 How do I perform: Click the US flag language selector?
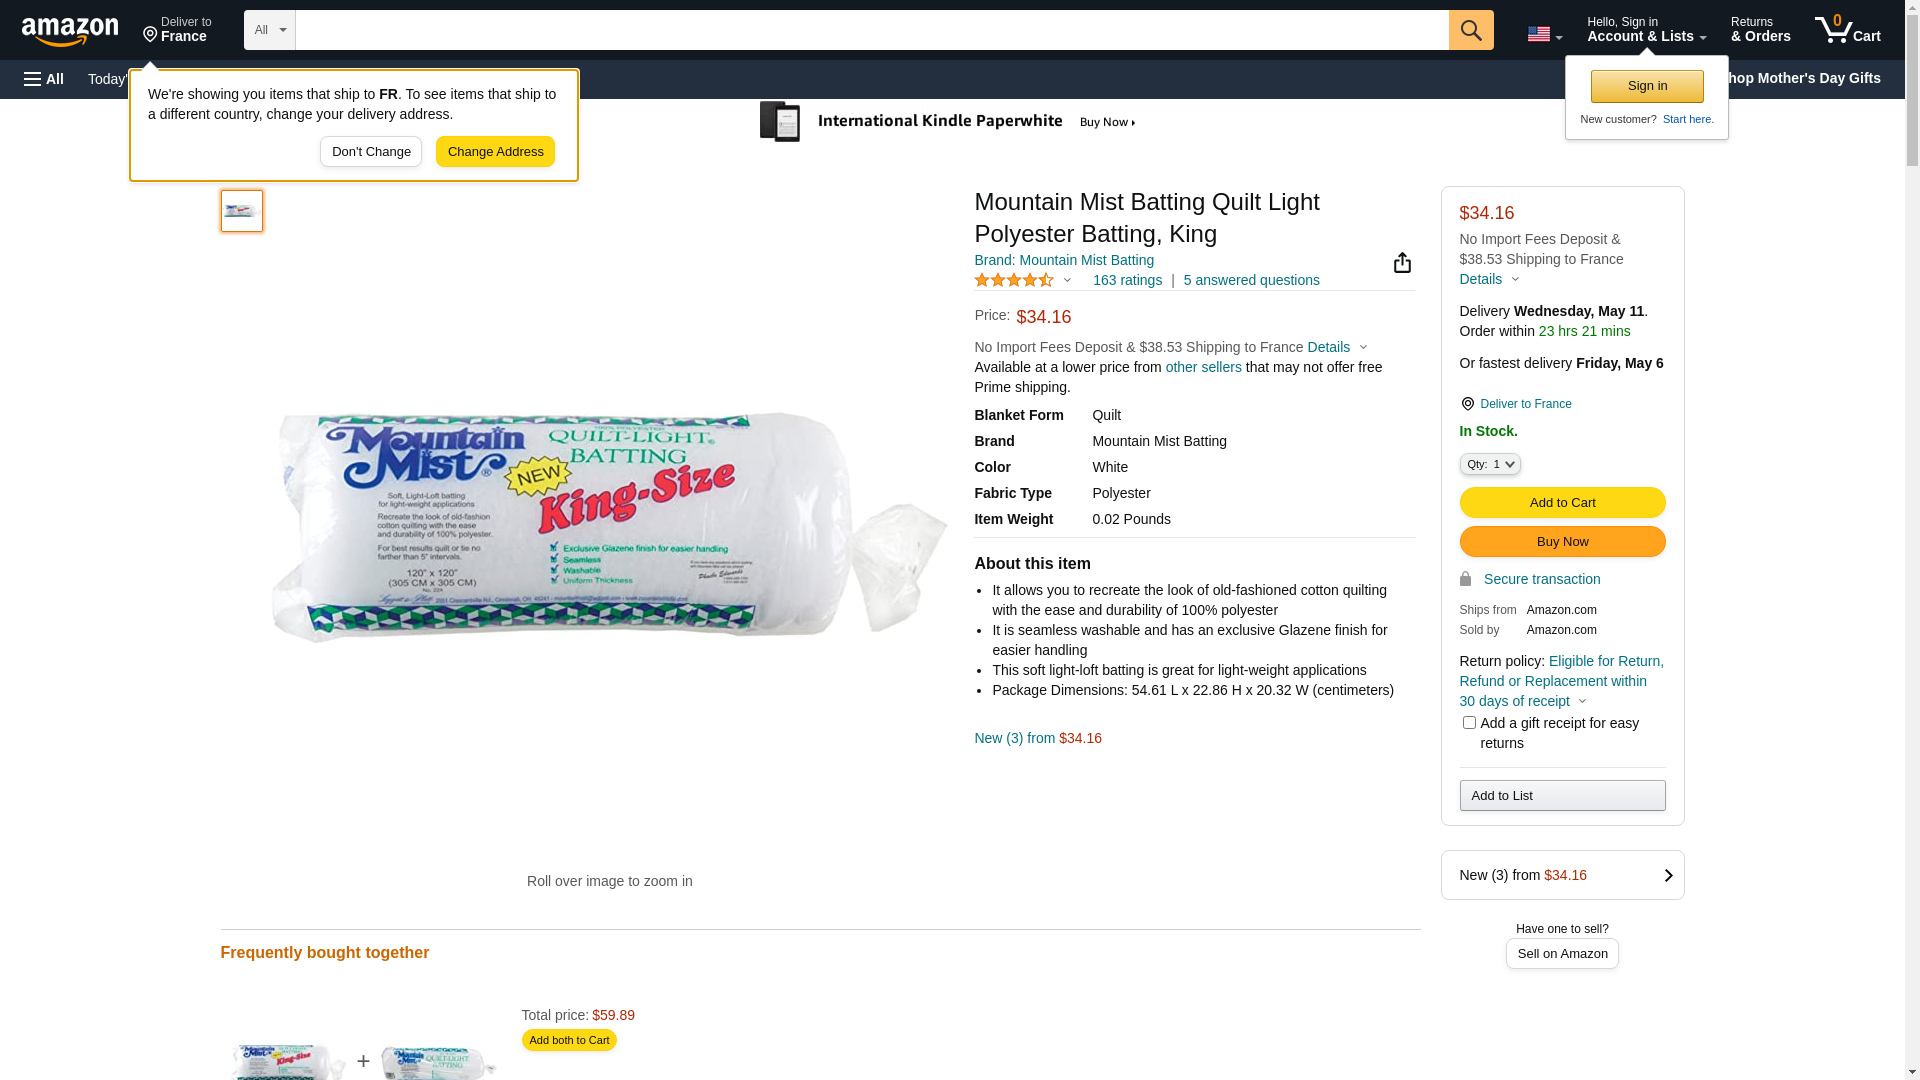[1544, 34]
